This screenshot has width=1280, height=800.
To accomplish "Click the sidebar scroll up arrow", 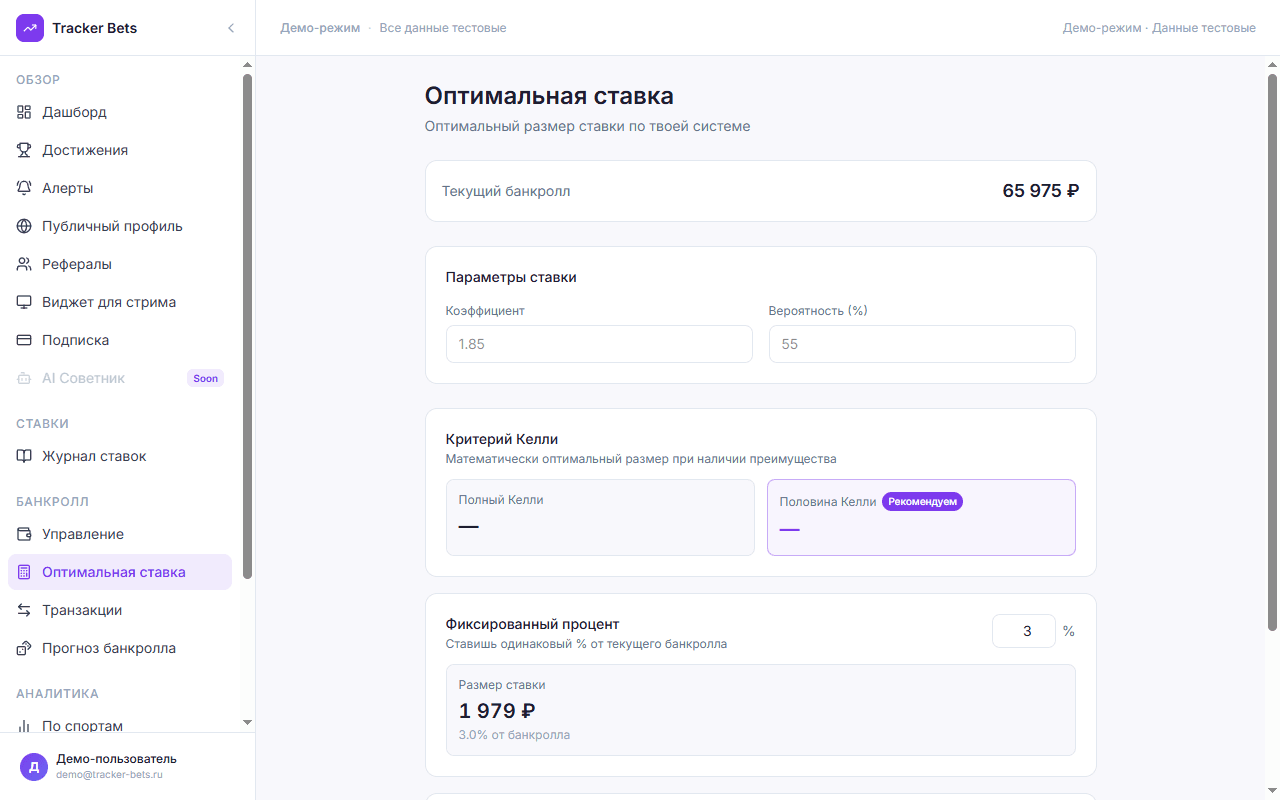I will (x=247, y=66).
